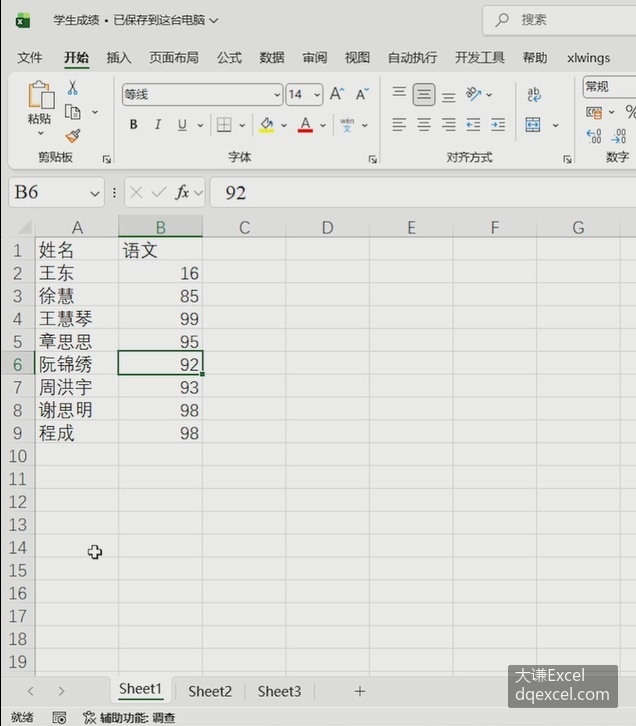
Task: Click the Decrease Indent icon
Action: pyautogui.click(x=473, y=125)
